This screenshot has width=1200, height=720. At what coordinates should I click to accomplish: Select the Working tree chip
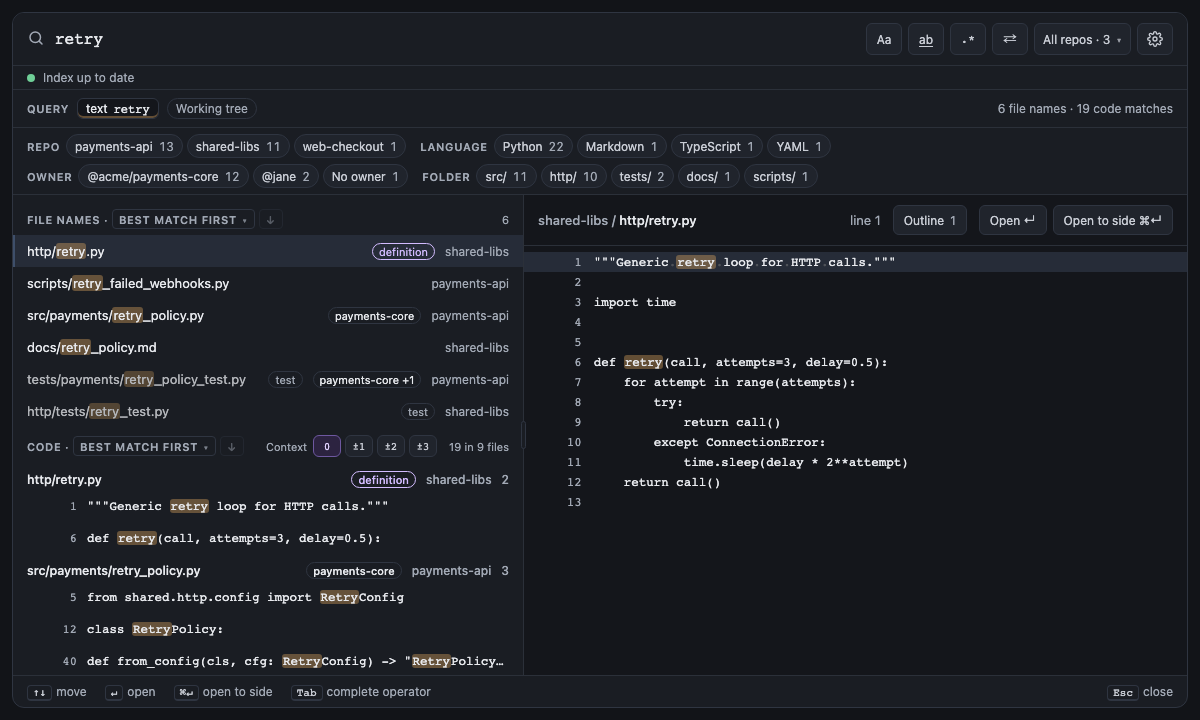pos(212,109)
